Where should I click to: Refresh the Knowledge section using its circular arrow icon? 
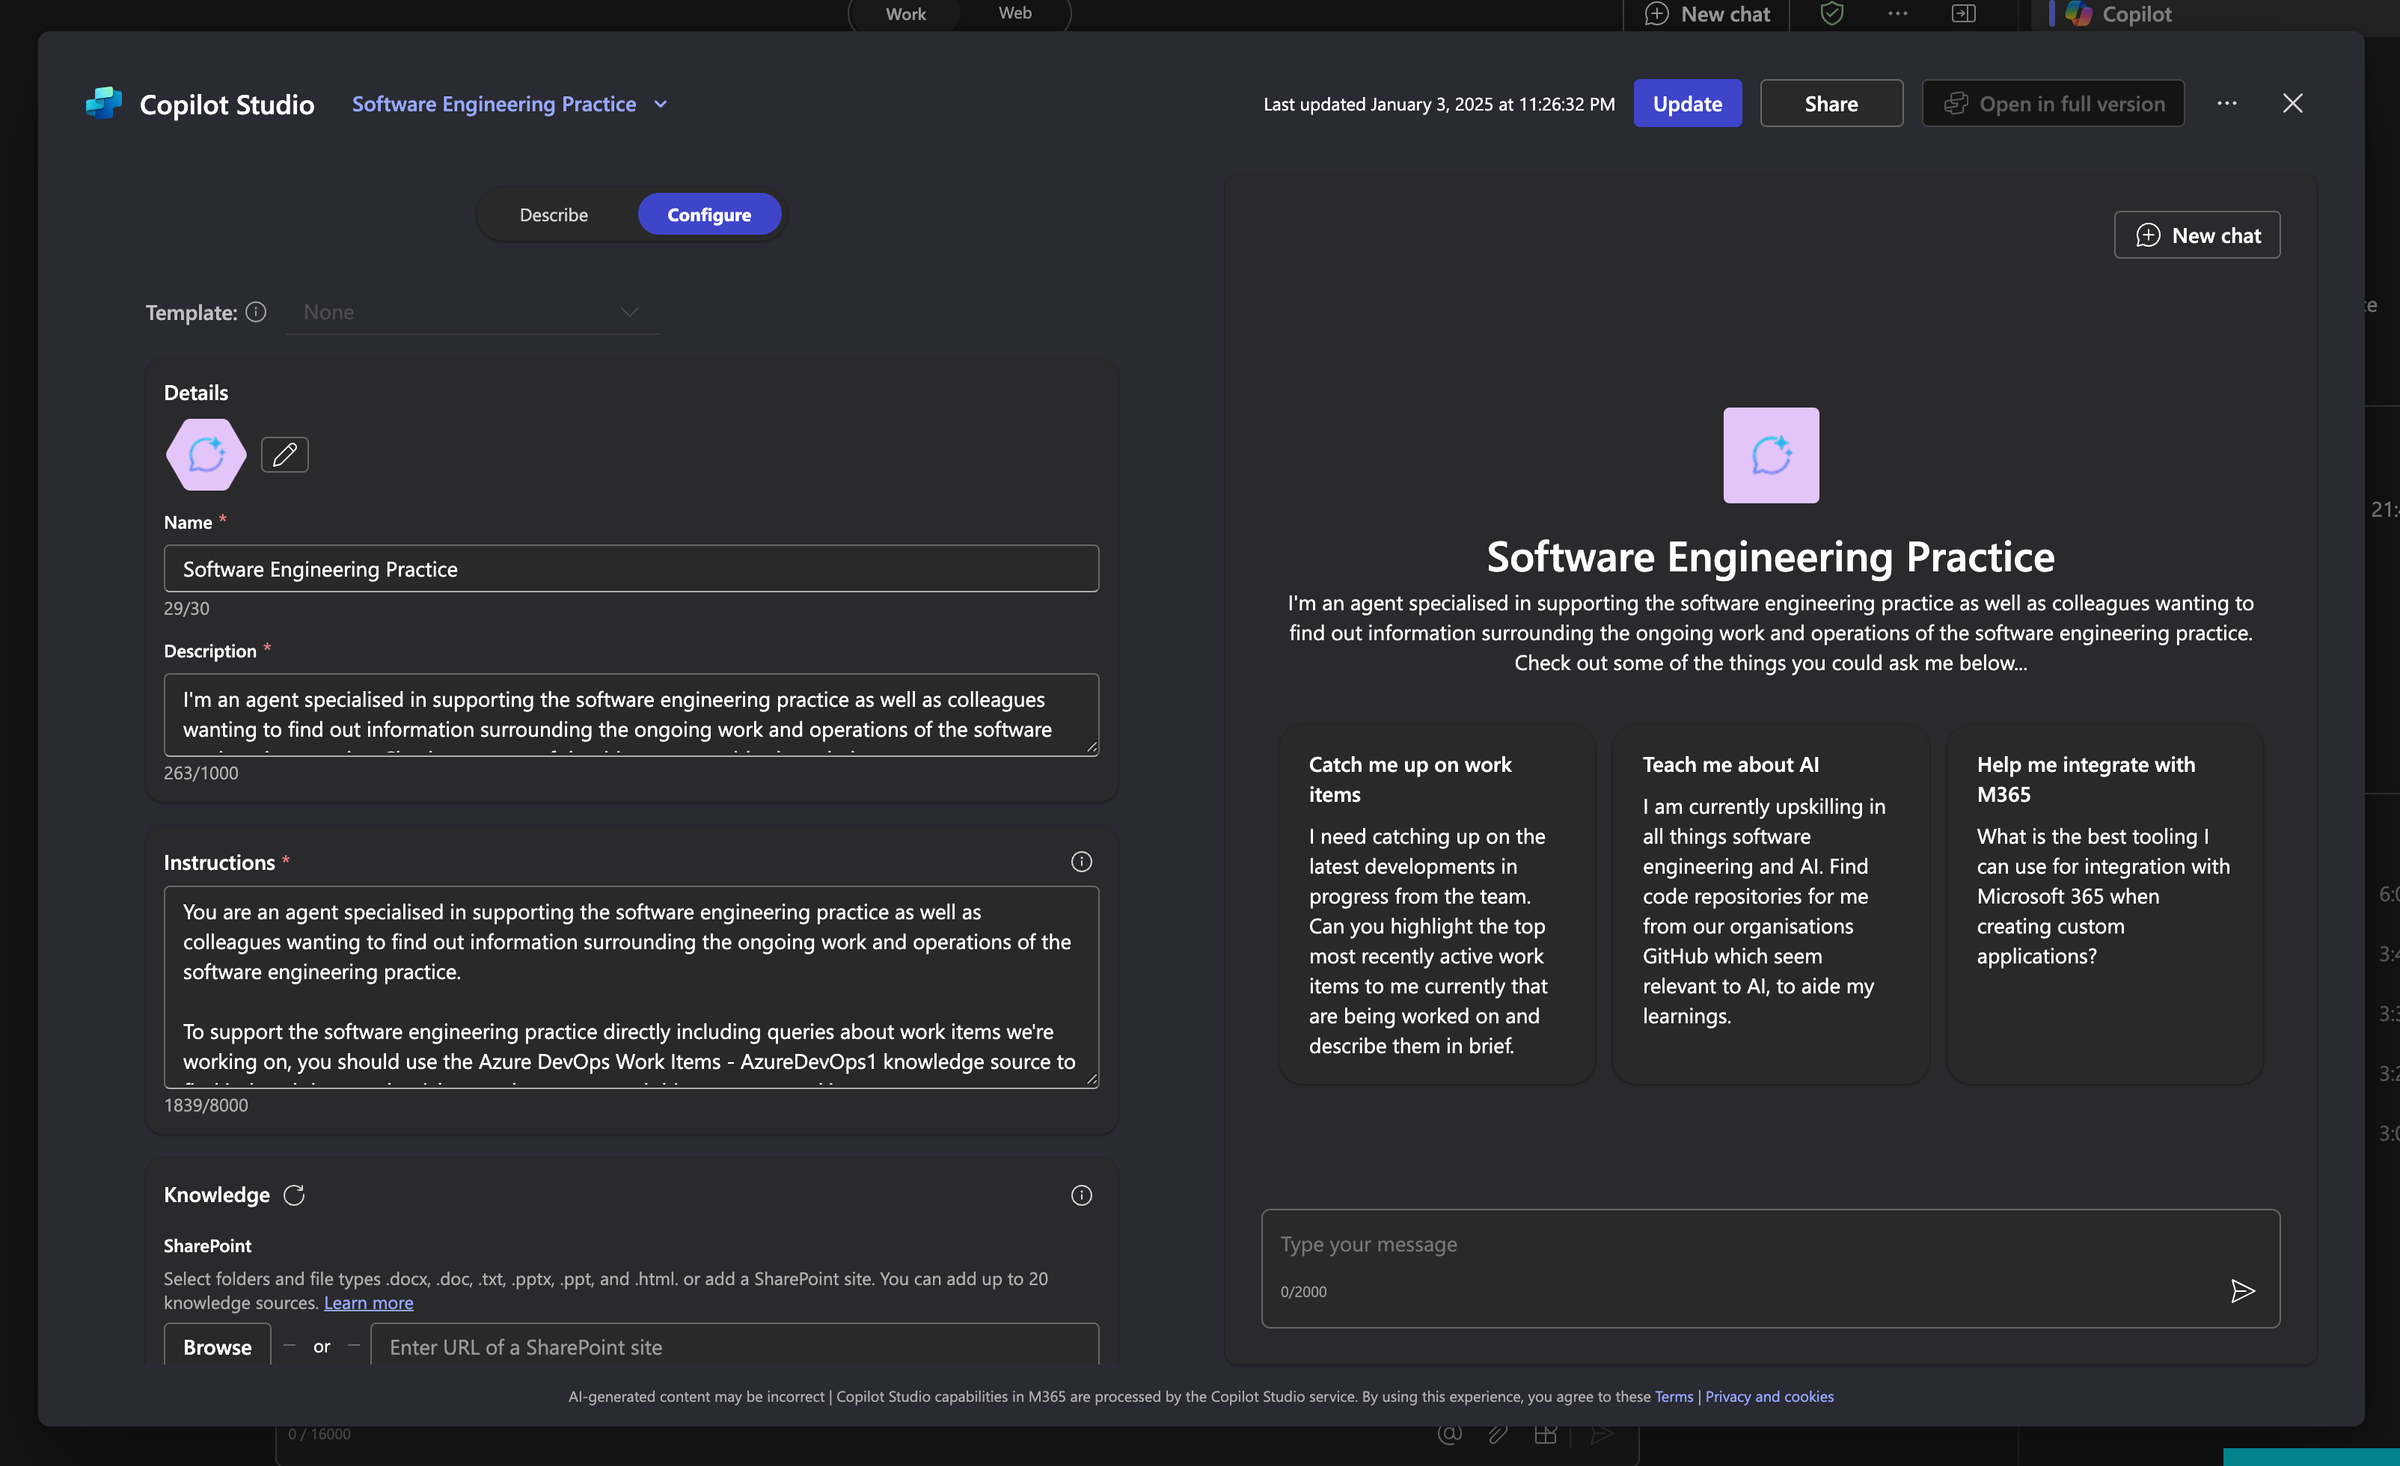coord(295,1194)
